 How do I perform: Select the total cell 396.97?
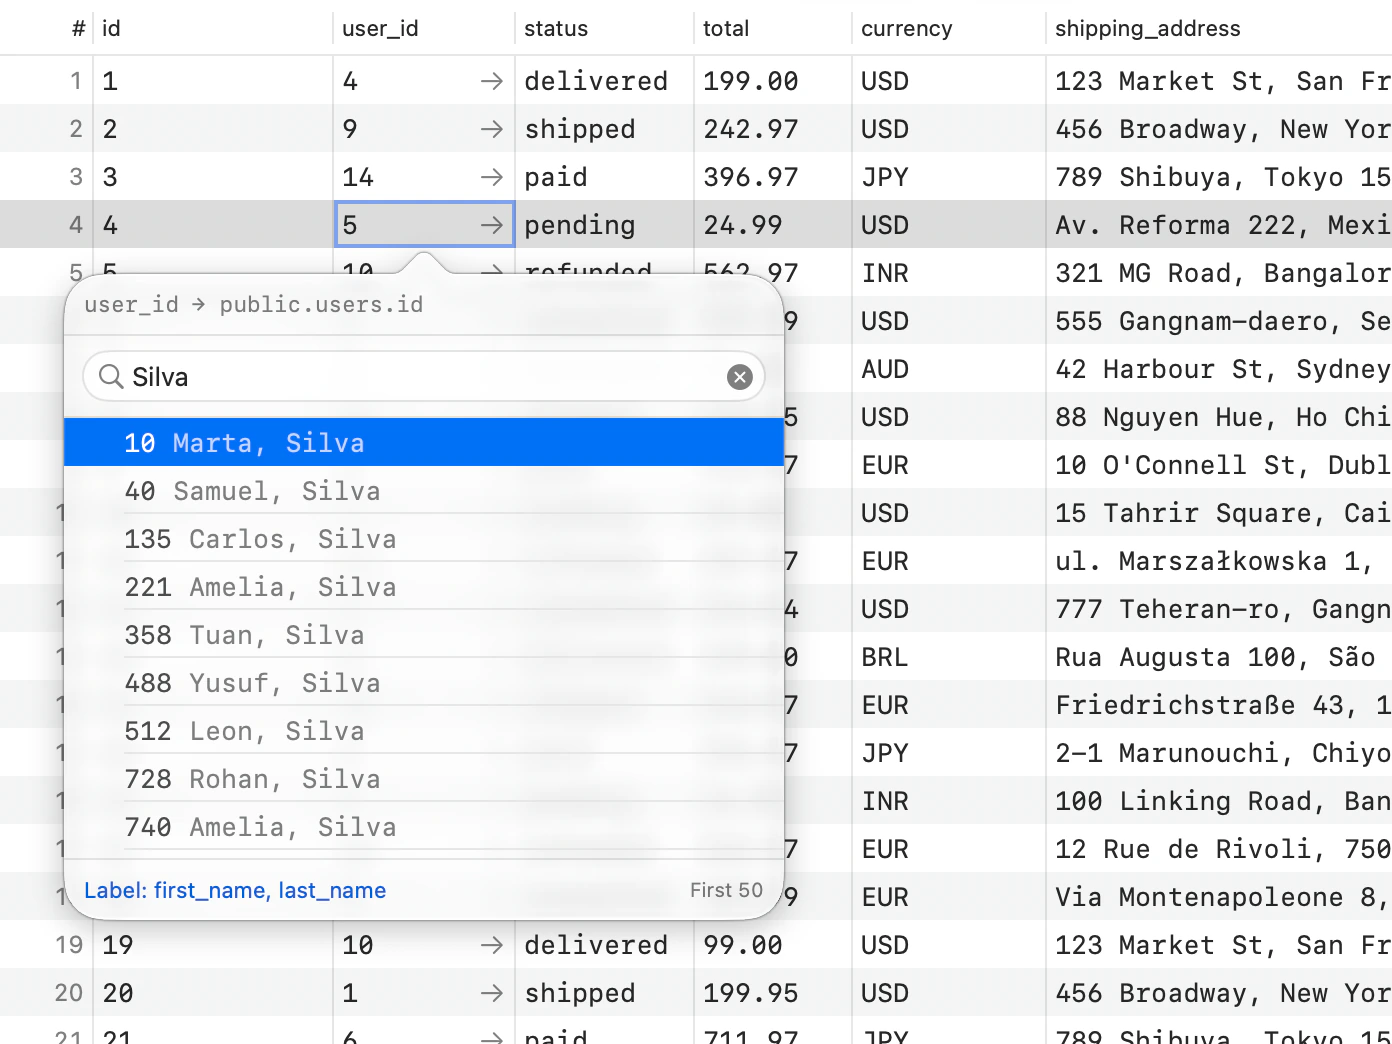(773, 177)
